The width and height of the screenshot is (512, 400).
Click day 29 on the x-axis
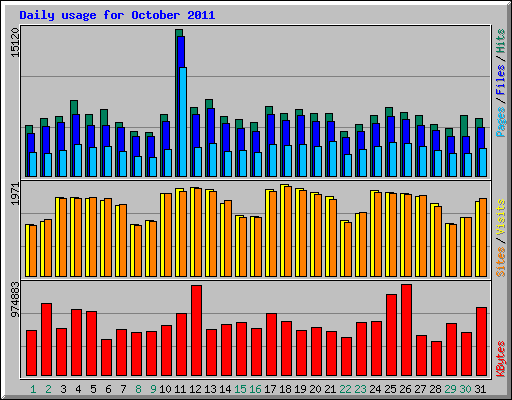pyautogui.click(x=450, y=389)
